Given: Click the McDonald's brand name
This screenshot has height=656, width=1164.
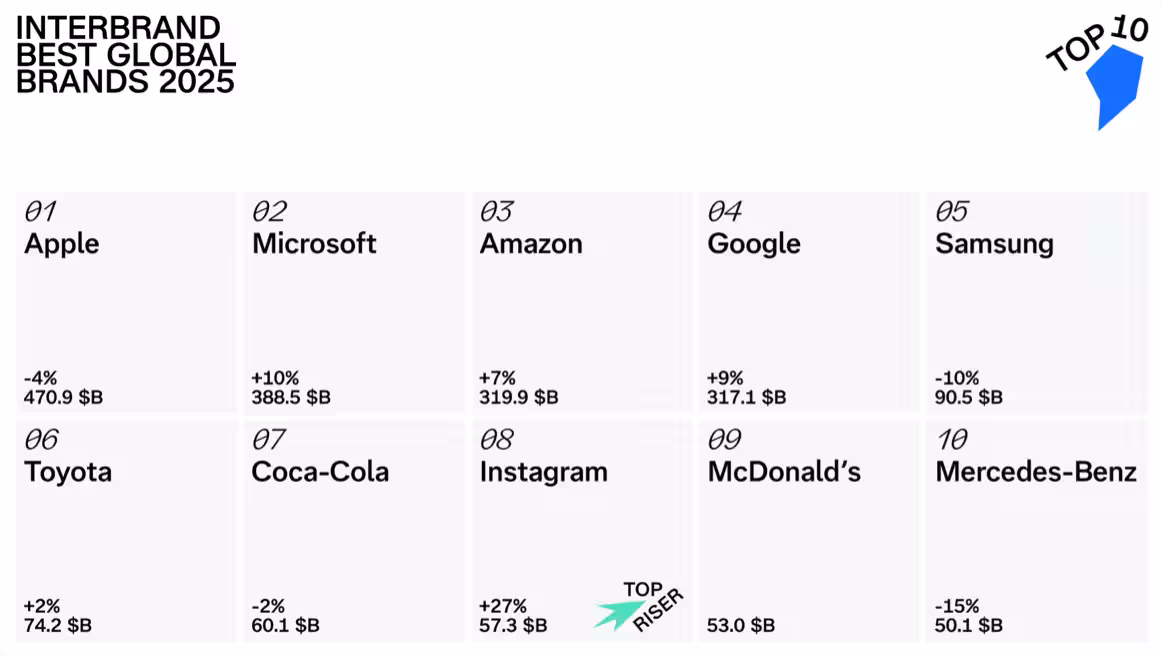Looking at the screenshot, I should pyautogui.click(x=784, y=472).
